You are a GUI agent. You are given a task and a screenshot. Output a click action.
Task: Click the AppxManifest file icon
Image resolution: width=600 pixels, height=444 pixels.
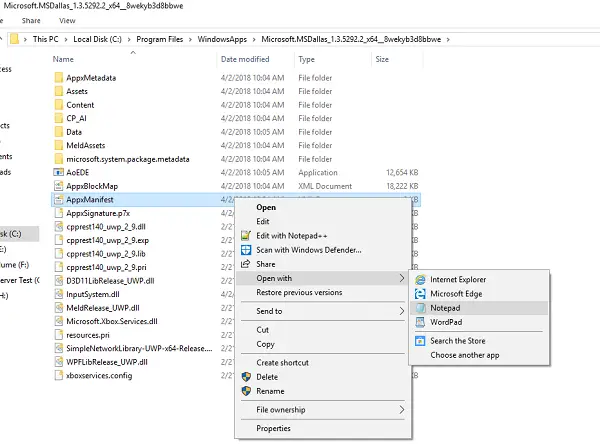[x=59, y=199]
